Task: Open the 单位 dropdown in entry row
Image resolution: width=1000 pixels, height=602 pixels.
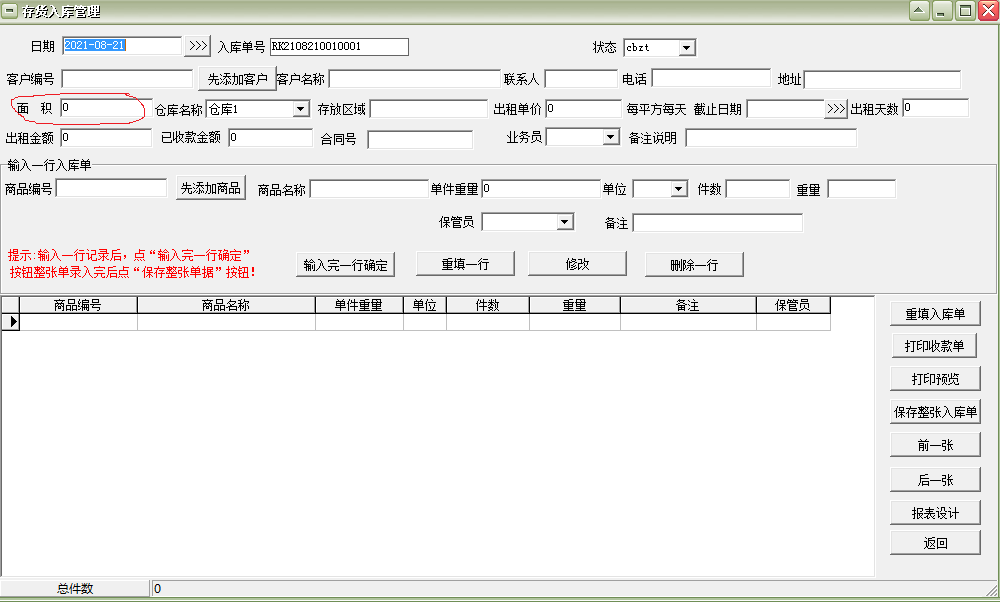Action: coord(679,189)
